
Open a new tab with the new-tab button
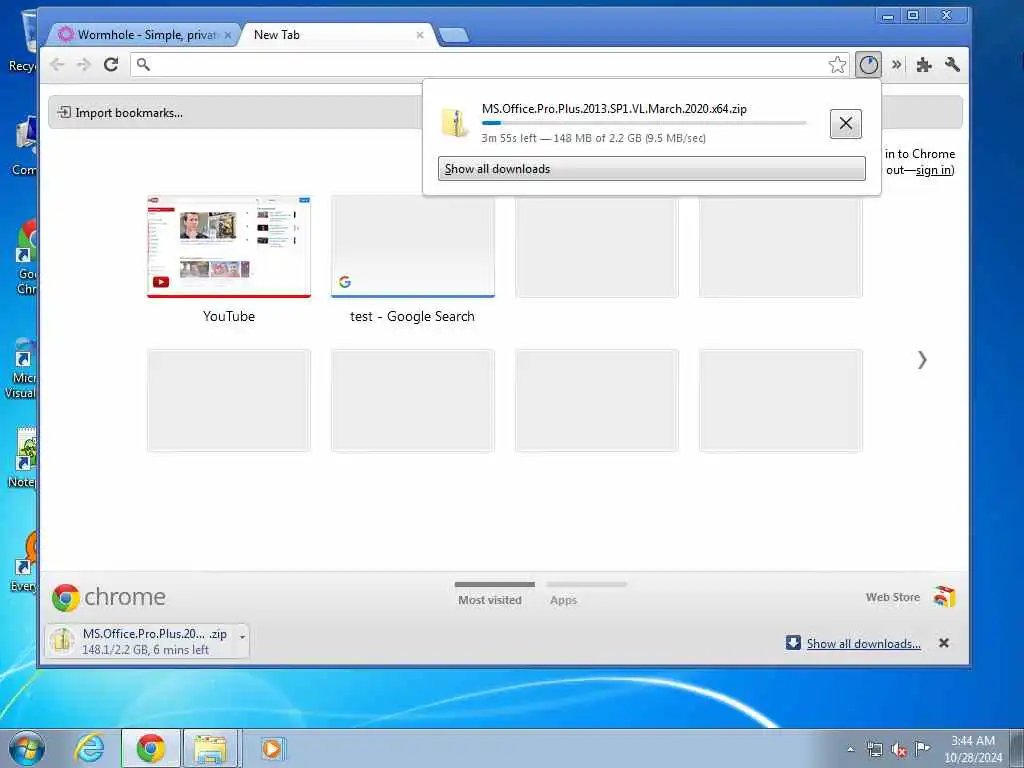[454, 35]
